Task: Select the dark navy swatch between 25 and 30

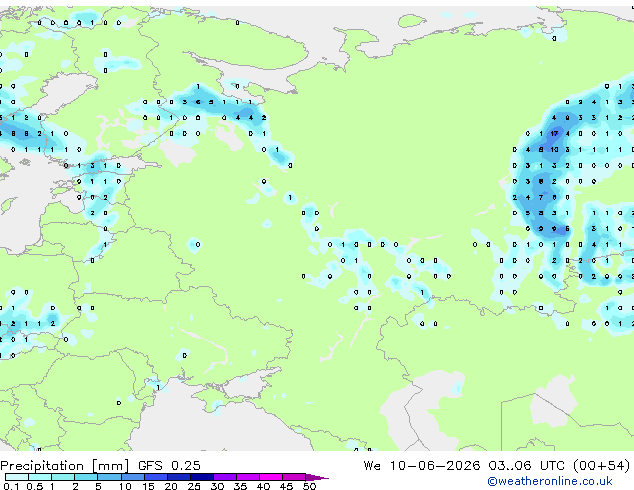Action: [201, 477]
